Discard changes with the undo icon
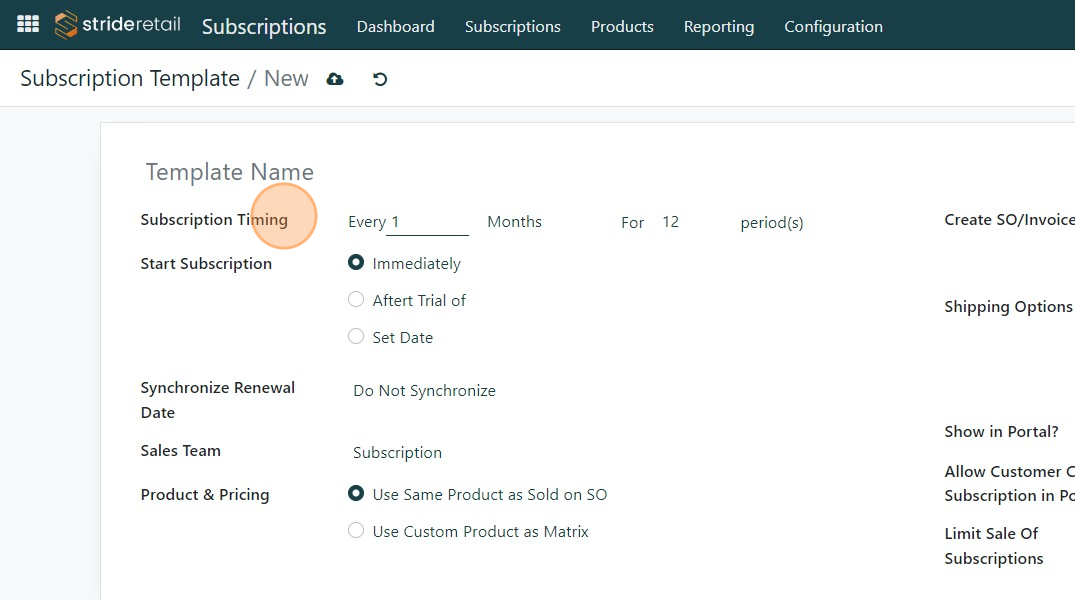This screenshot has width=1075, height=600. pyautogui.click(x=380, y=79)
